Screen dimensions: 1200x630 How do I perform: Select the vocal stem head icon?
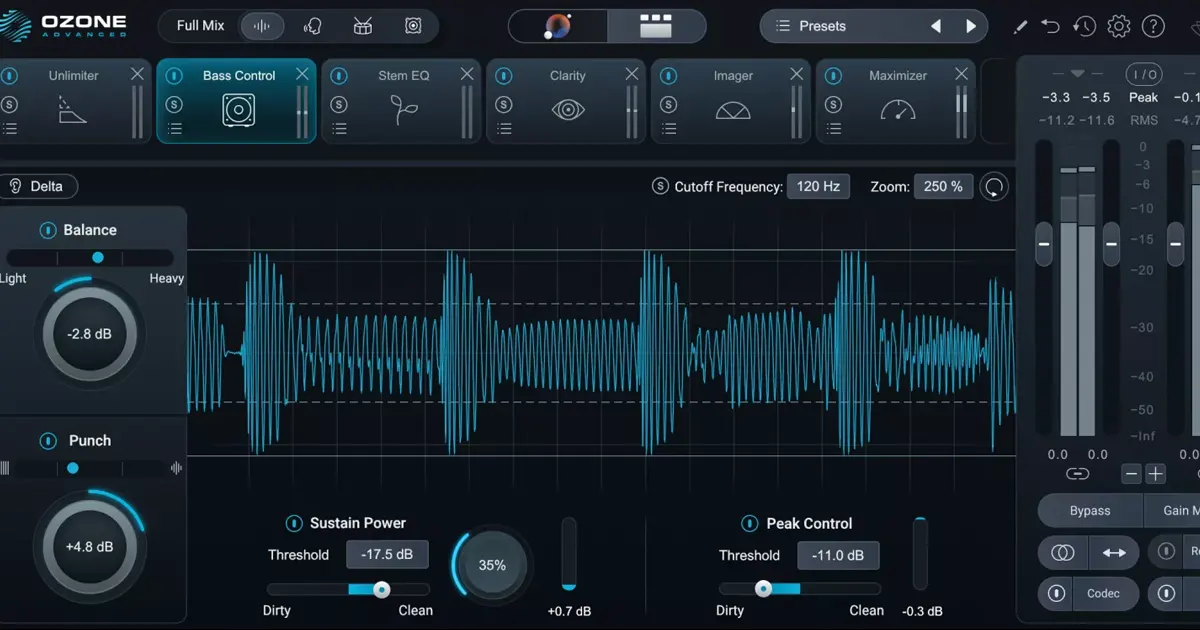click(x=313, y=26)
